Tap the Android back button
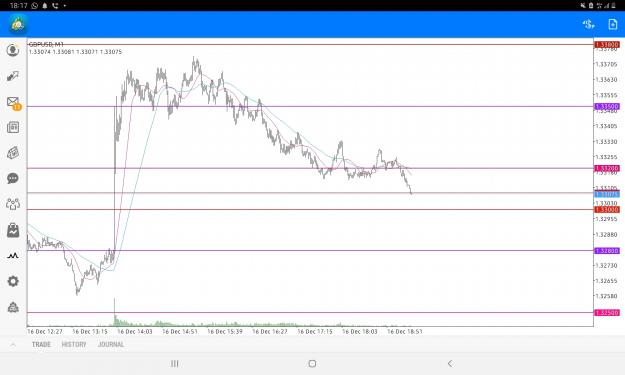Screen dimensions: 625x375 point(450,363)
